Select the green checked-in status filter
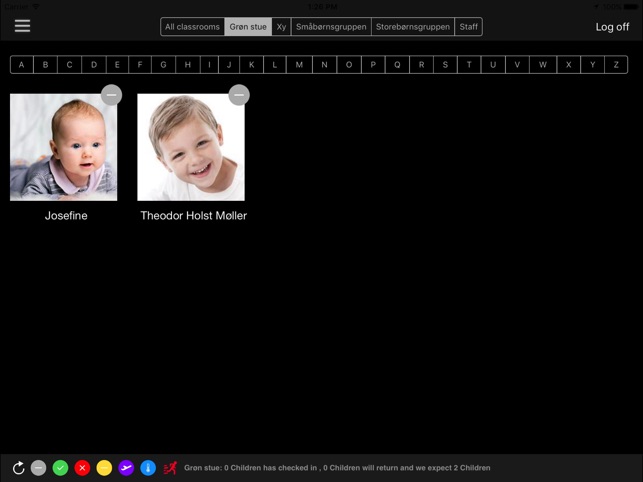The image size is (643, 482). click(x=60, y=468)
